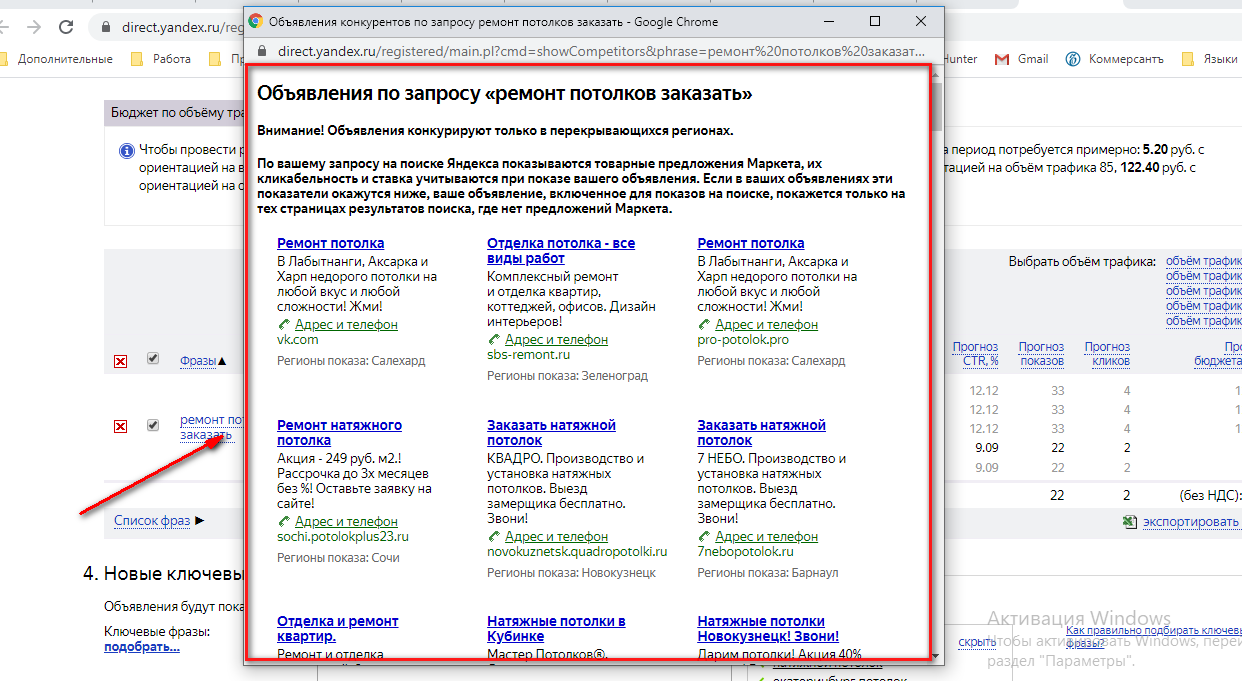
Task: Click the blue info icon in budget notice
Action: pos(126,151)
